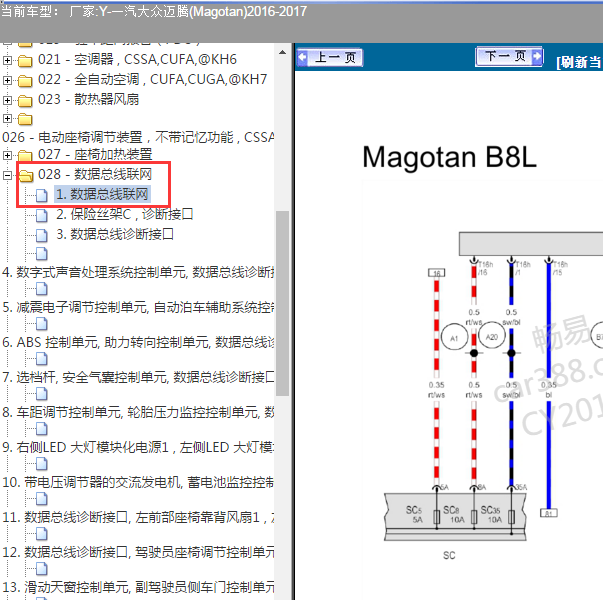The width and height of the screenshot is (603, 600).
Task: Click folder icon of 023 散热器风扇
Action: (x=25, y=101)
